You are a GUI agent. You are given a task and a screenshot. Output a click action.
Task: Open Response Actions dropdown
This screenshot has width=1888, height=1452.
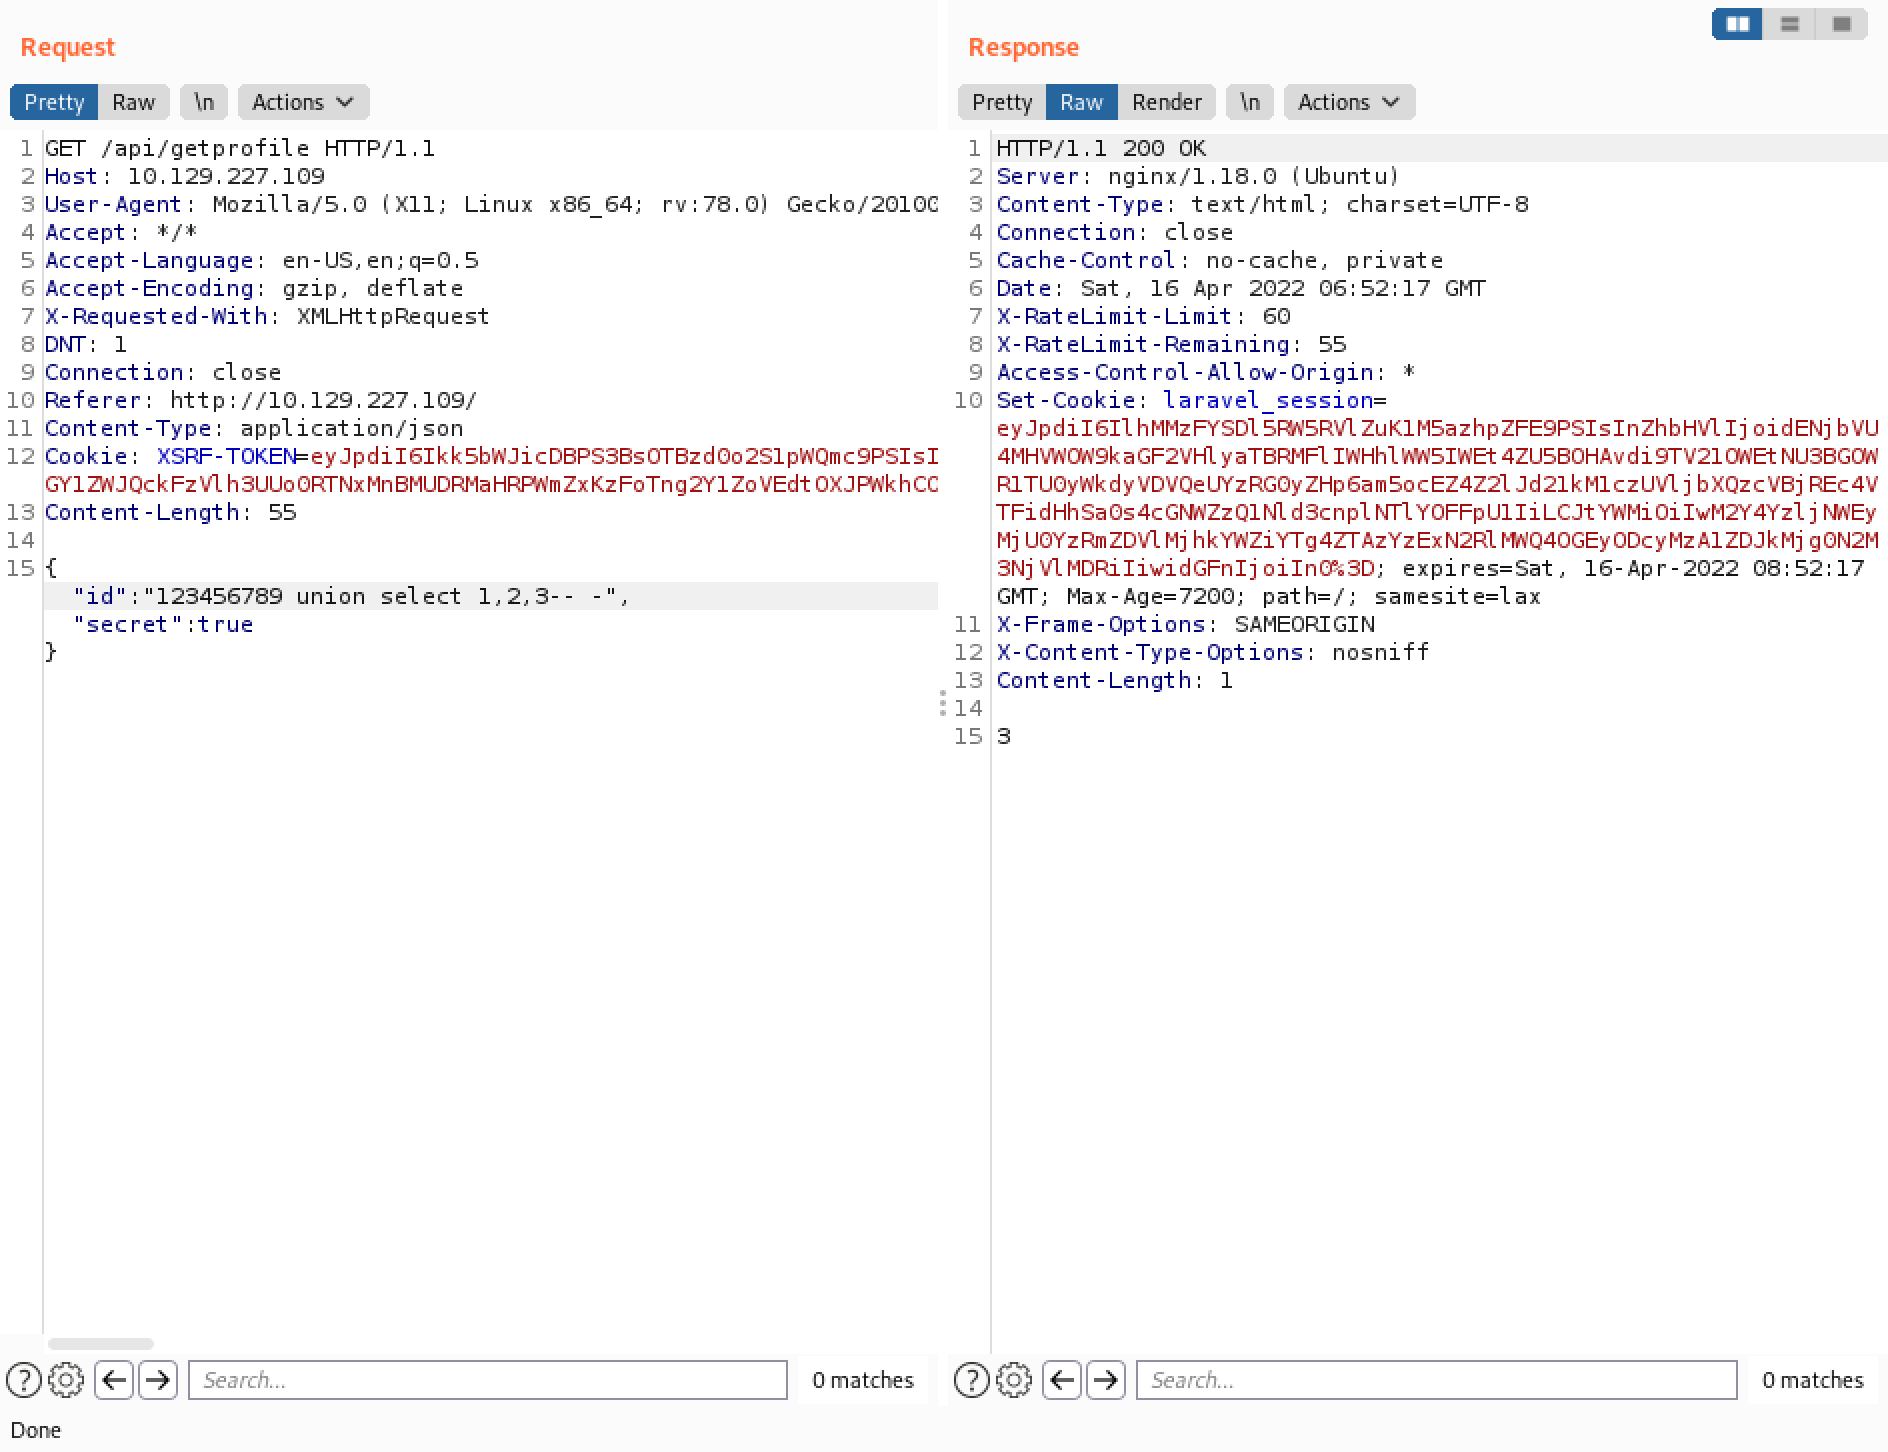pos(1349,102)
